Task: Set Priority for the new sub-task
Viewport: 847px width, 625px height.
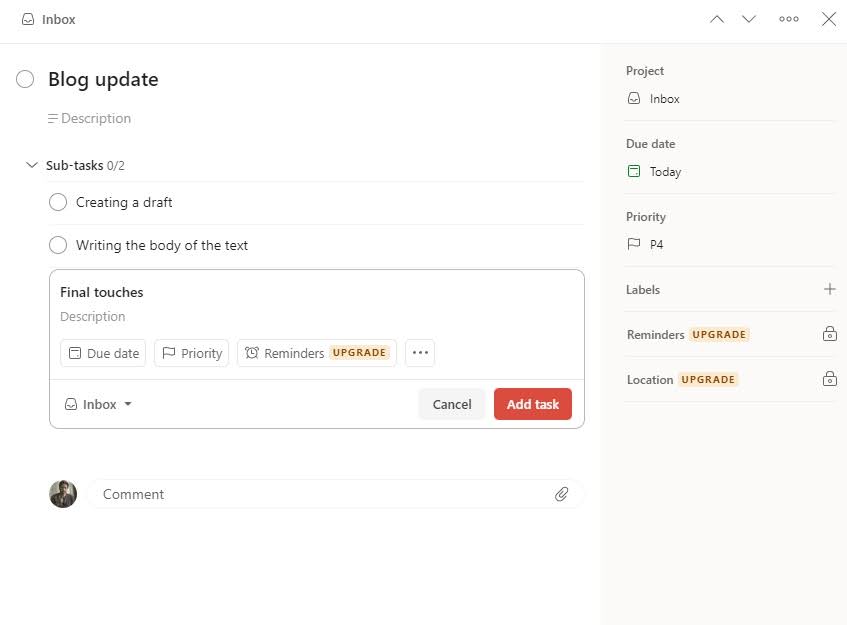Action: 192,353
